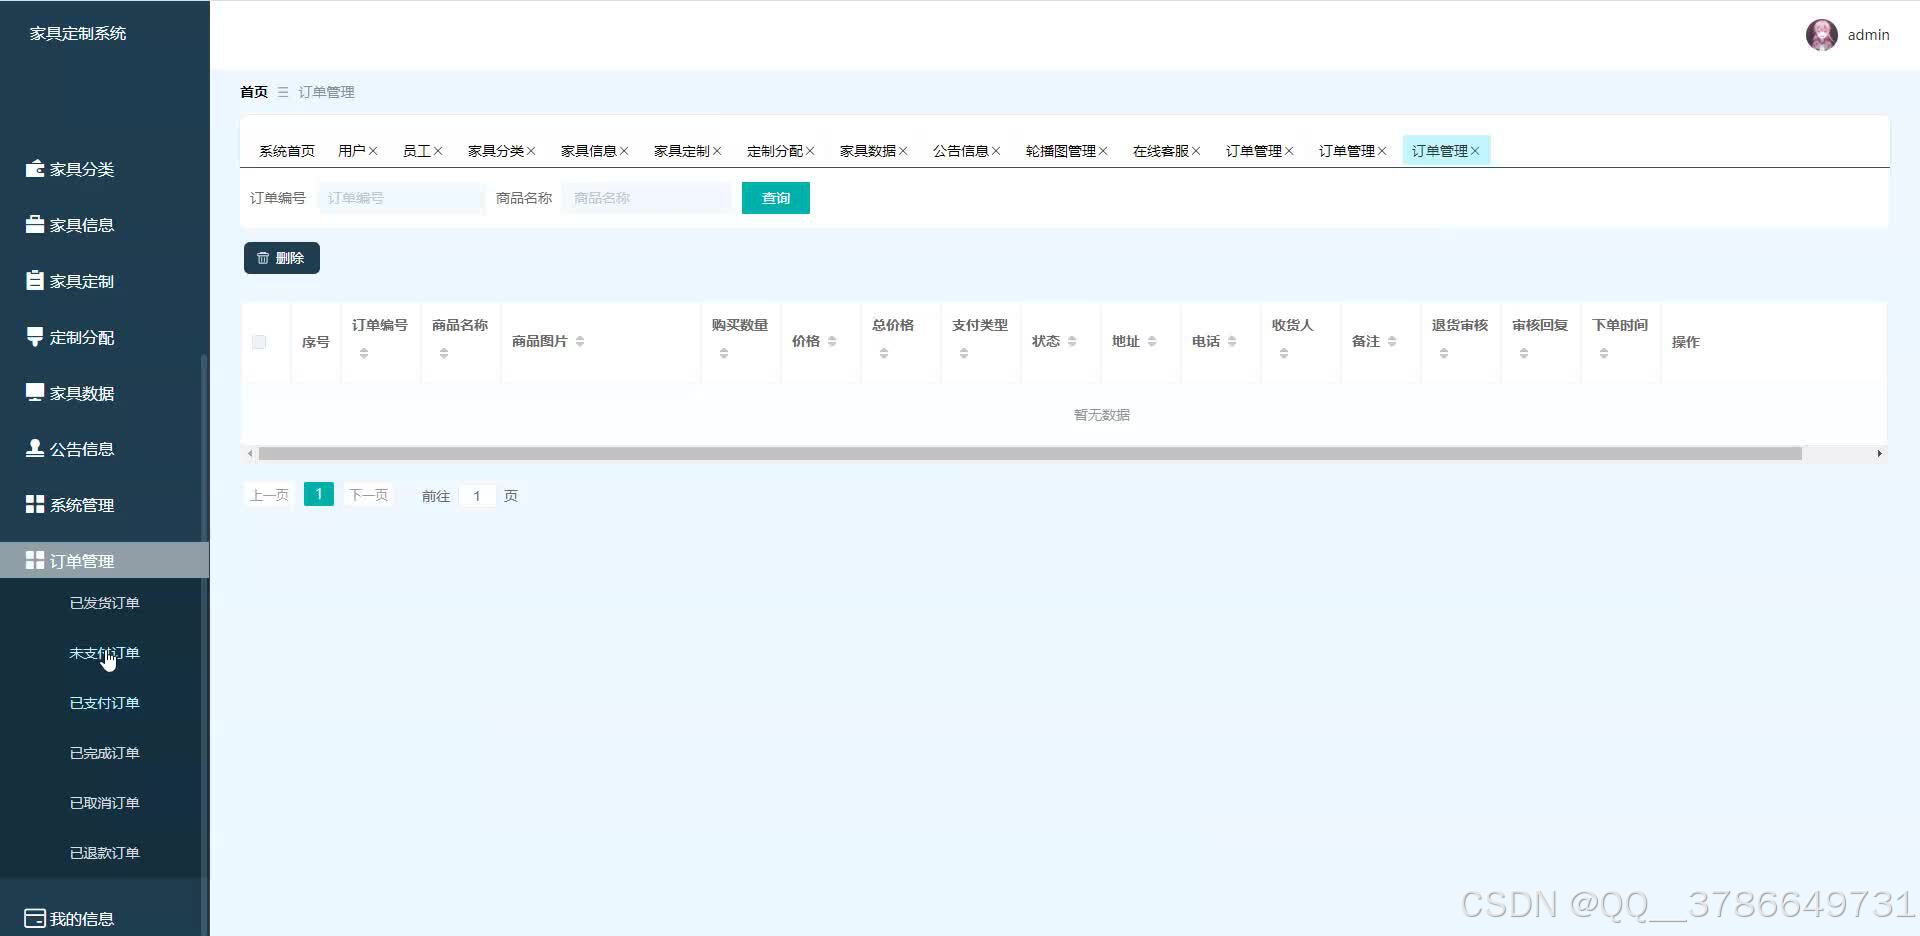Close the 轮播图管理 tab
The image size is (1920, 936).
(1103, 151)
